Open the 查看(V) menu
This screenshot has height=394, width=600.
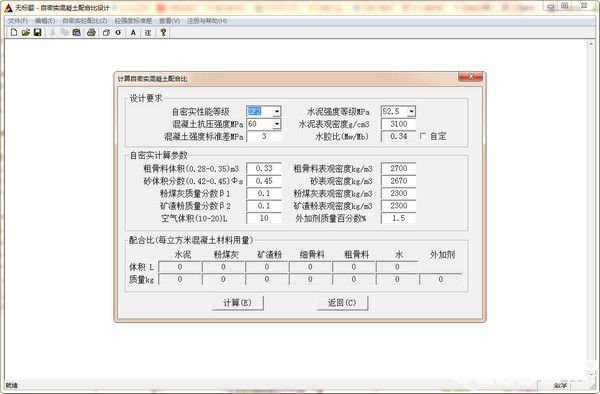tap(170, 21)
